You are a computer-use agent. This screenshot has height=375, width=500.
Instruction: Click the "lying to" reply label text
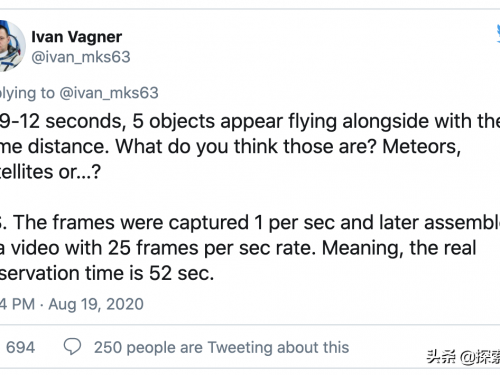pos(27,93)
